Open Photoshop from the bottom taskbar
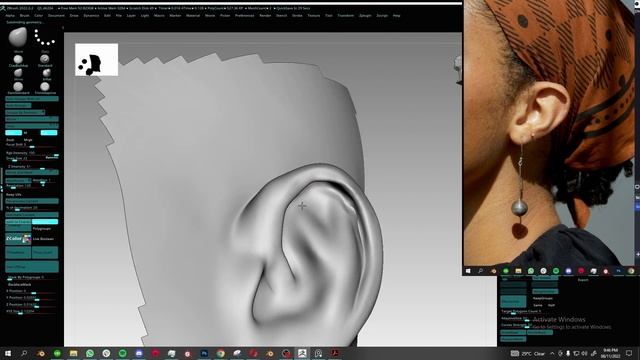 coord(204,353)
